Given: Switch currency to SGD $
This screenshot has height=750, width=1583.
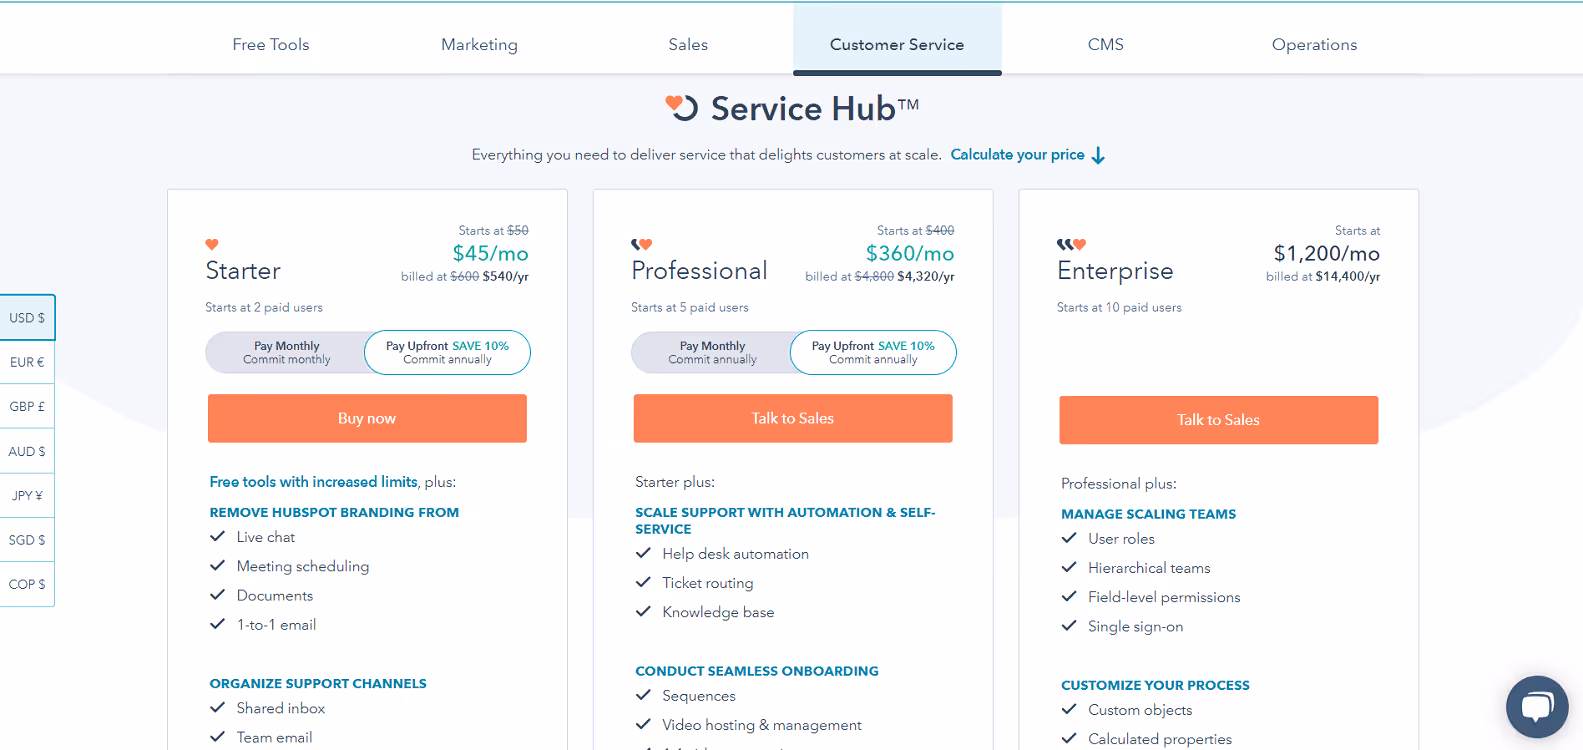Looking at the screenshot, I should click(27, 540).
